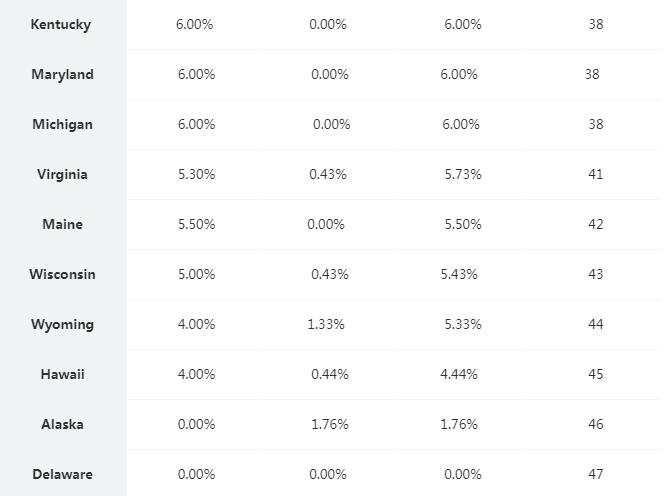Viewport: 666px width, 496px height.
Task: Select the Delaware row header
Action: [62, 475]
